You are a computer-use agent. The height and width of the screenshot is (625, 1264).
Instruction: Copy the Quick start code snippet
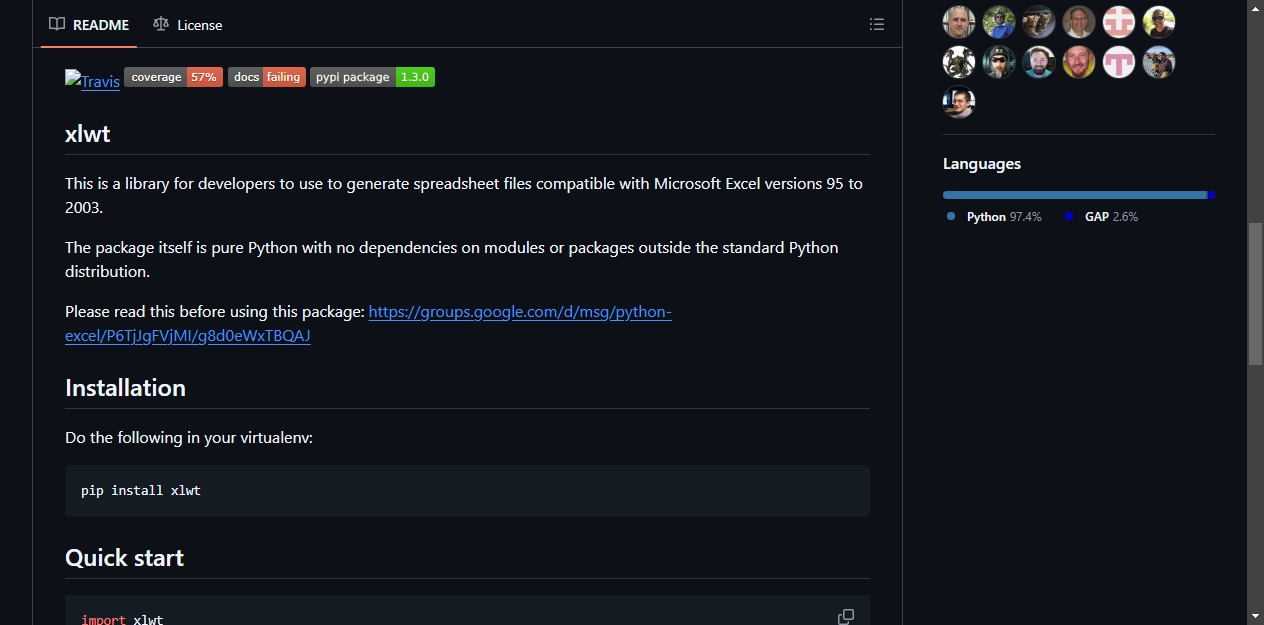coord(846,616)
